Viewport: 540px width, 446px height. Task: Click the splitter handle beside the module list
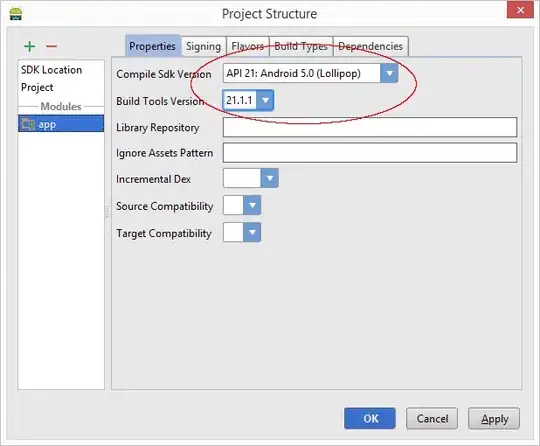(x=107, y=211)
